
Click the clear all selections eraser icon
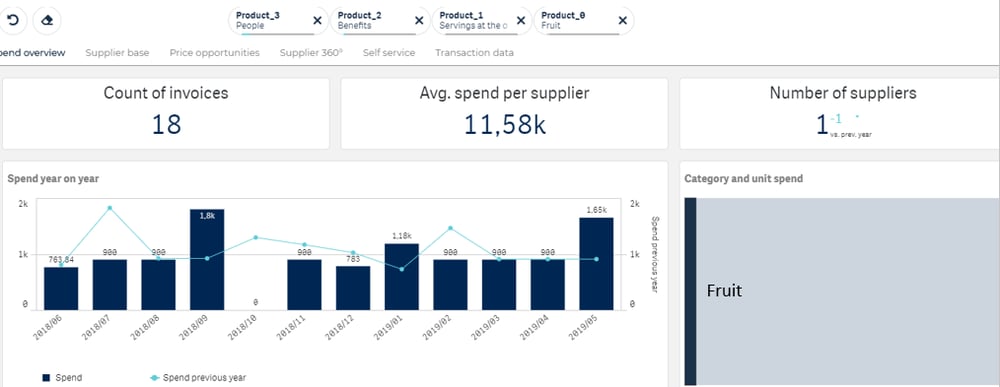[x=47, y=20]
